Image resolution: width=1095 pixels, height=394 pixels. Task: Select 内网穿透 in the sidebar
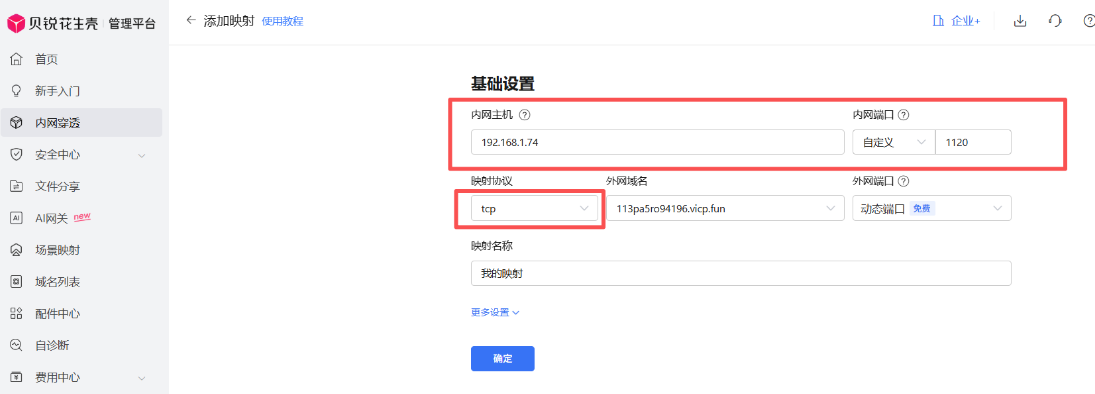pyautogui.click(x=82, y=123)
